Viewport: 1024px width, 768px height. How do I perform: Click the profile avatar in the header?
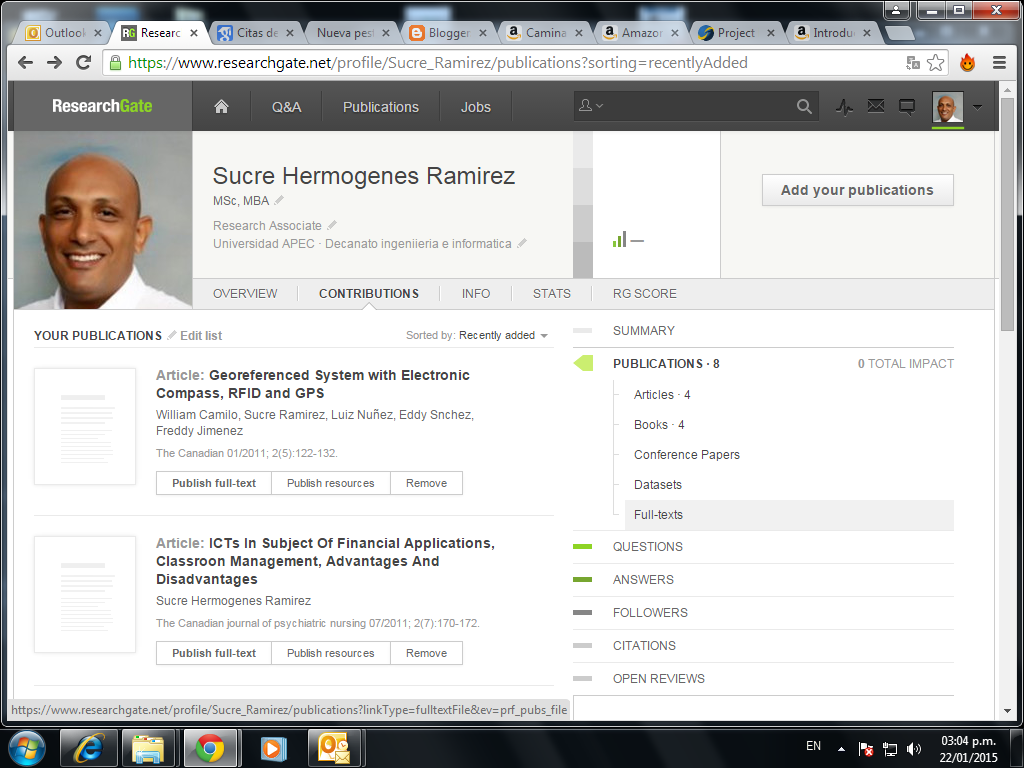948,108
